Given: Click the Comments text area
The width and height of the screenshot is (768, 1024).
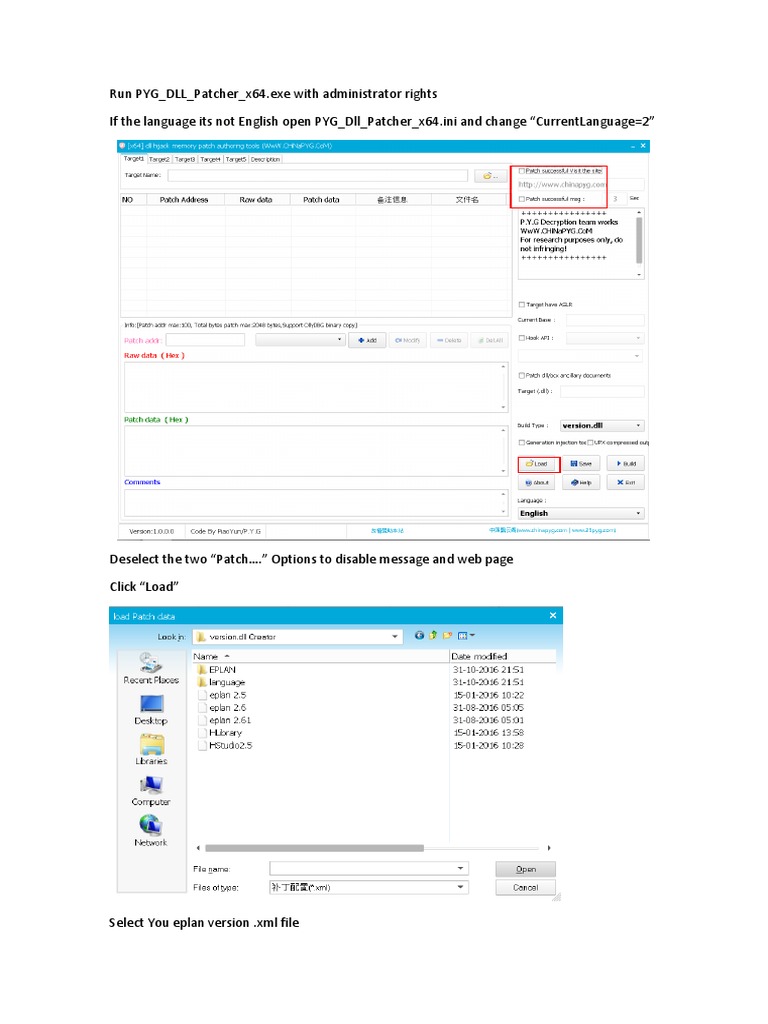Looking at the screenshot, I should (315, 503).
